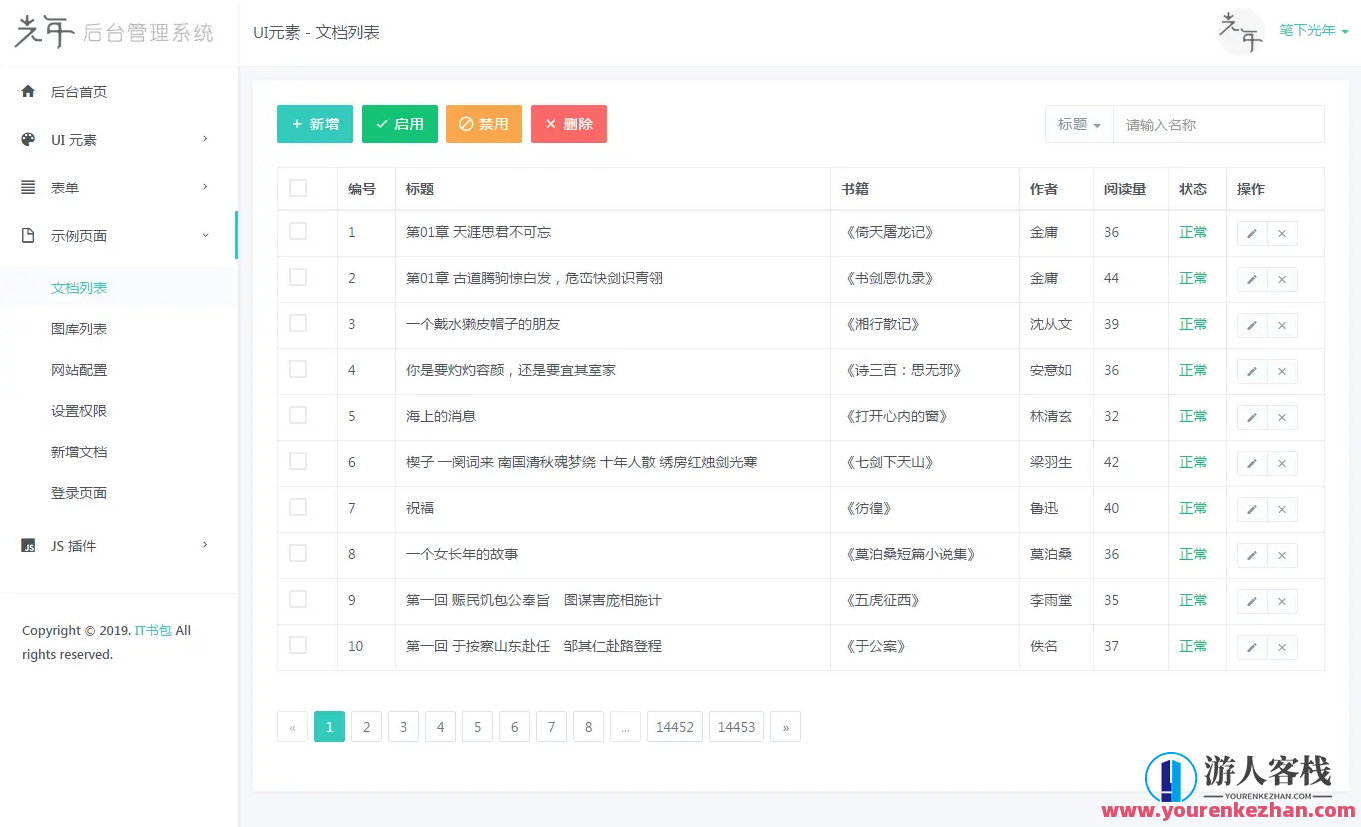1361x827 pixels.
Task: Check the checkbox on the 海上的消息 row
Action: pos(296,416)
